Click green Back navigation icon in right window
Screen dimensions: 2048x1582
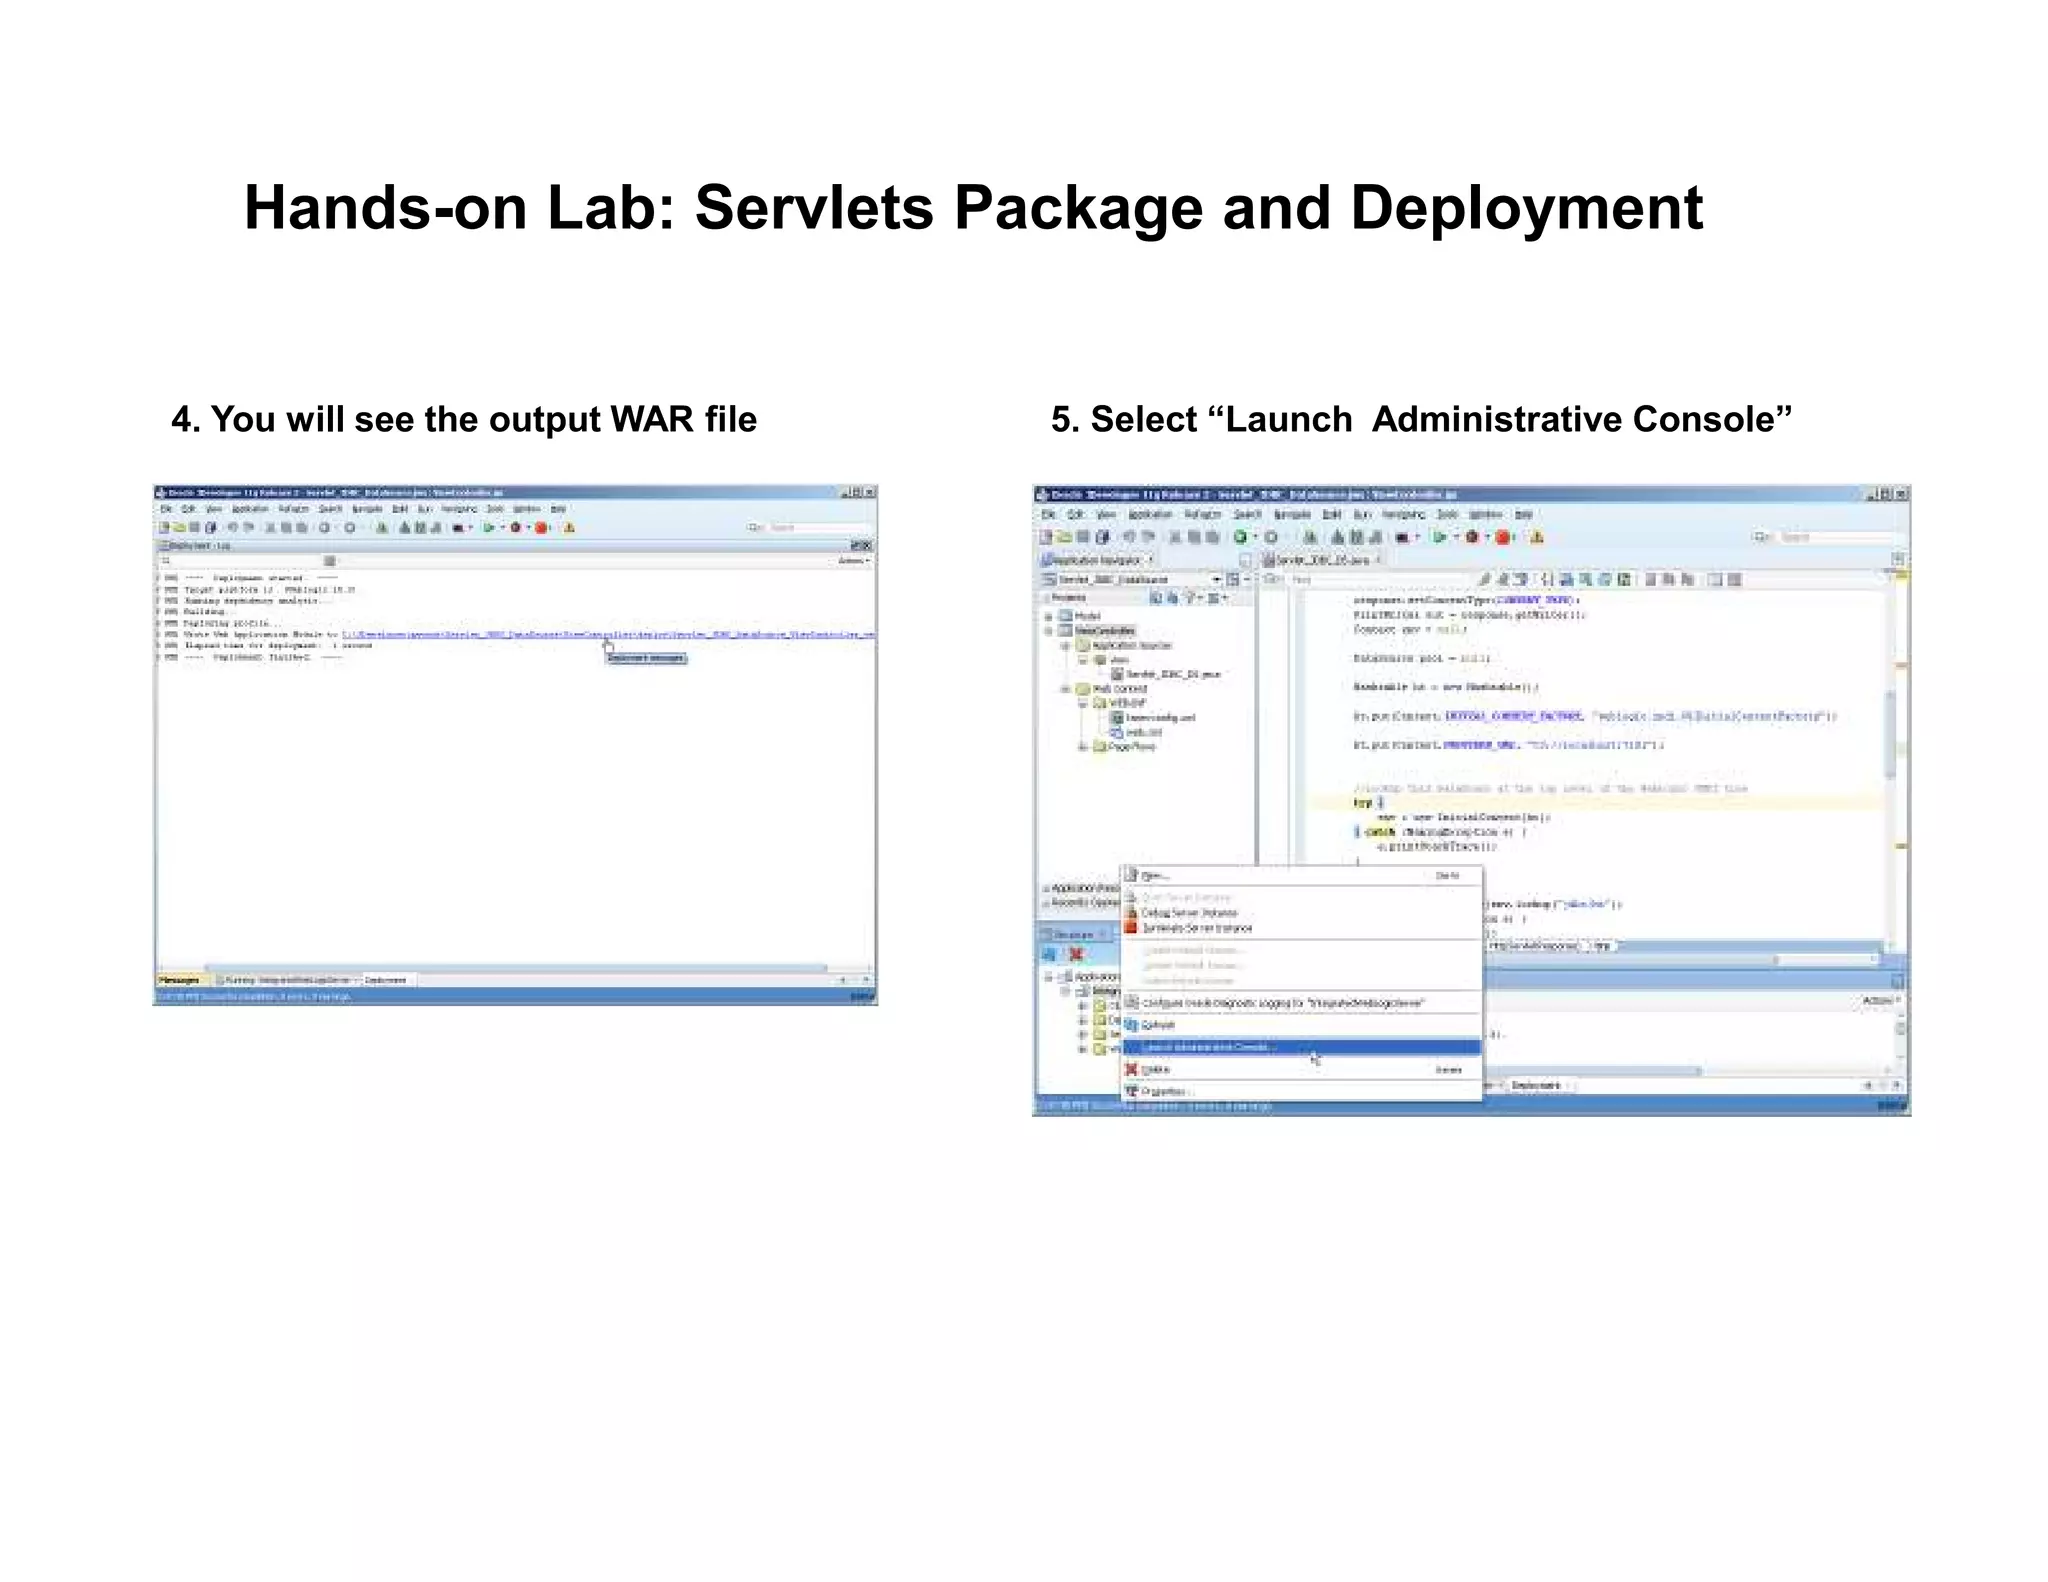pos(1240,537)
